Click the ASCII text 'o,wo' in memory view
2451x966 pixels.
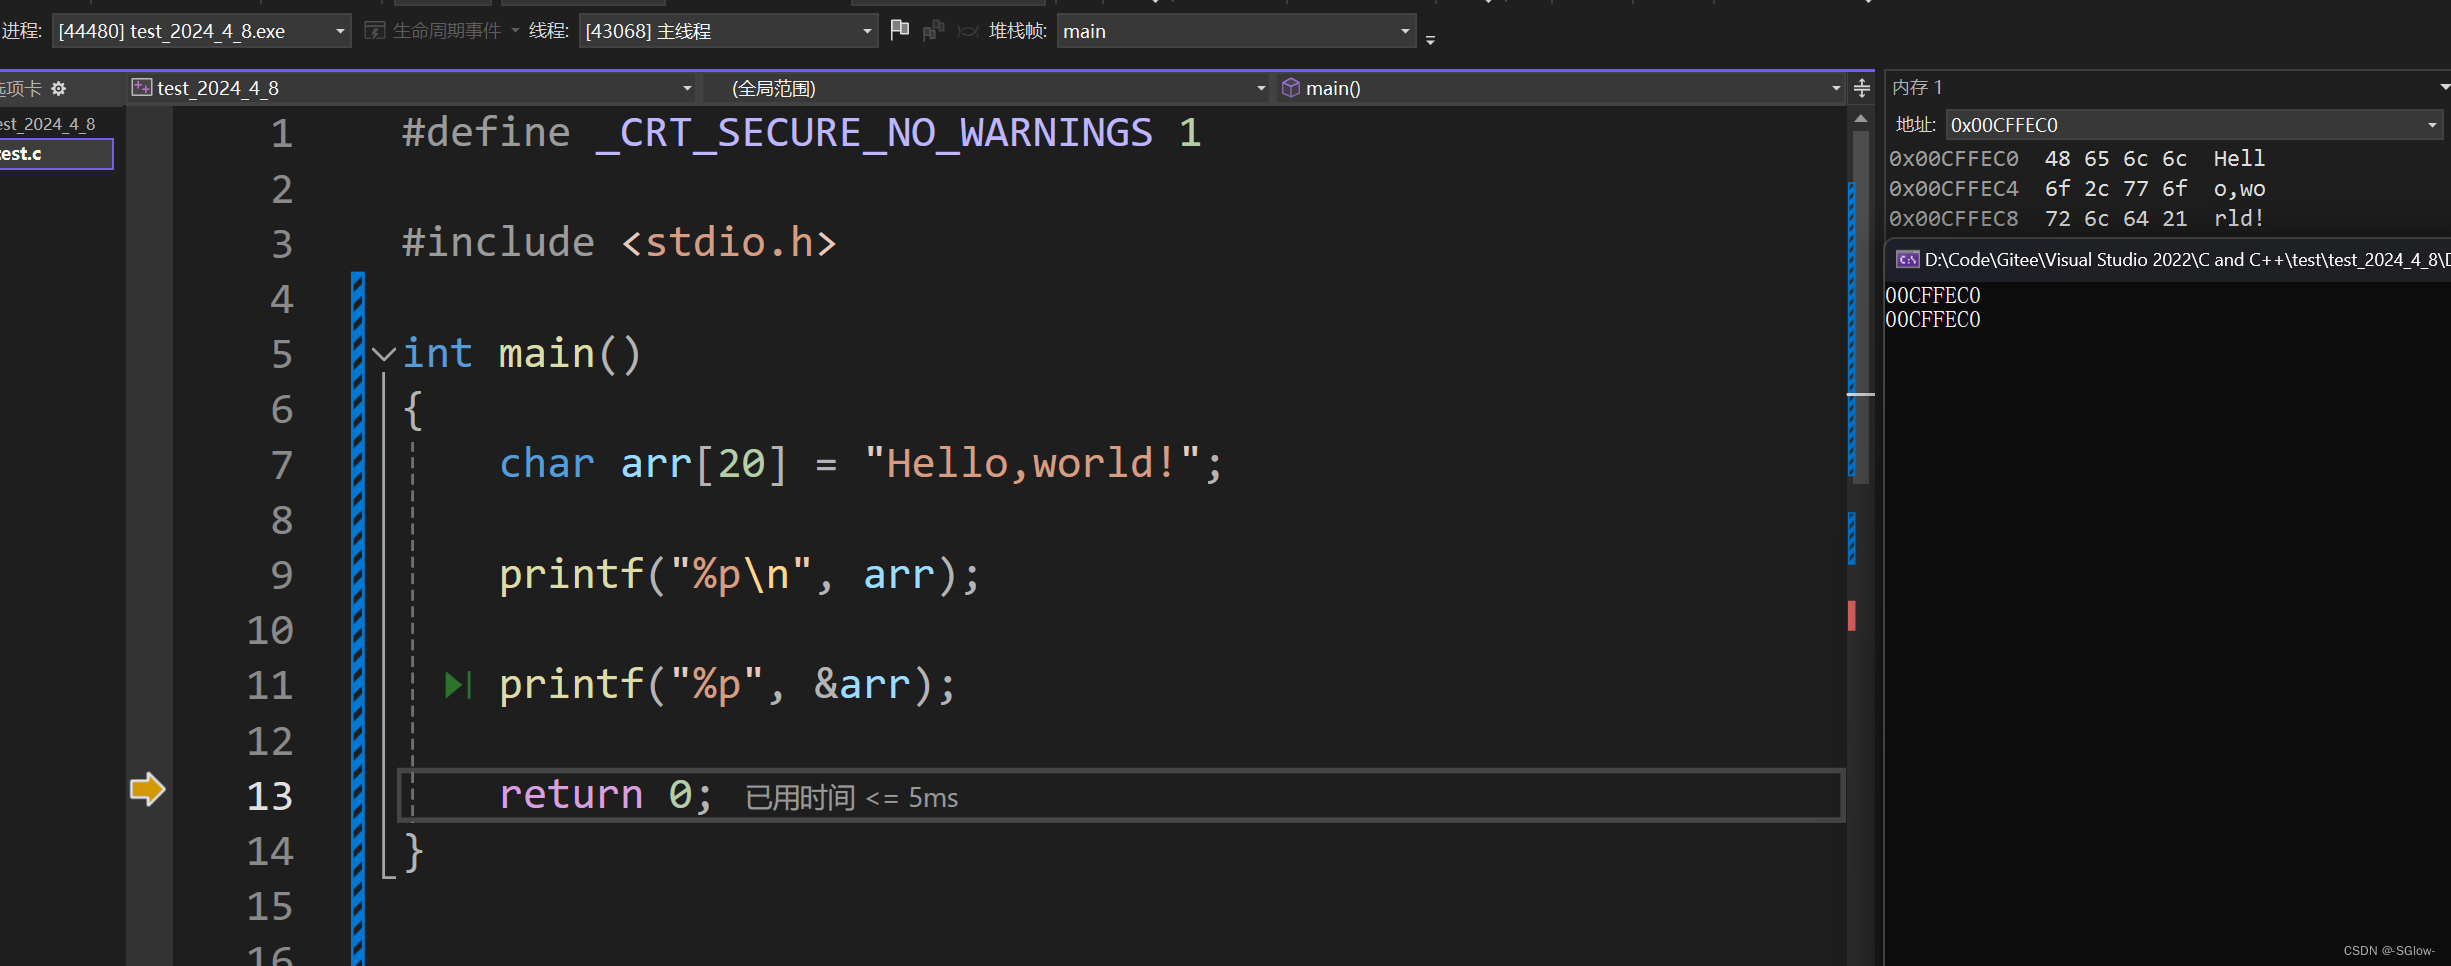2239,189
